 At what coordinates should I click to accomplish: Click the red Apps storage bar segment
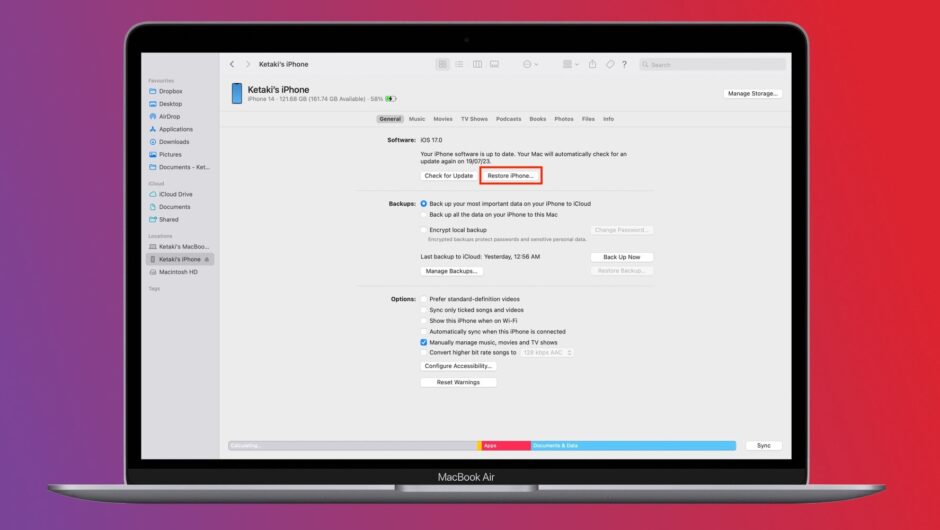click(x=506, y=445)
